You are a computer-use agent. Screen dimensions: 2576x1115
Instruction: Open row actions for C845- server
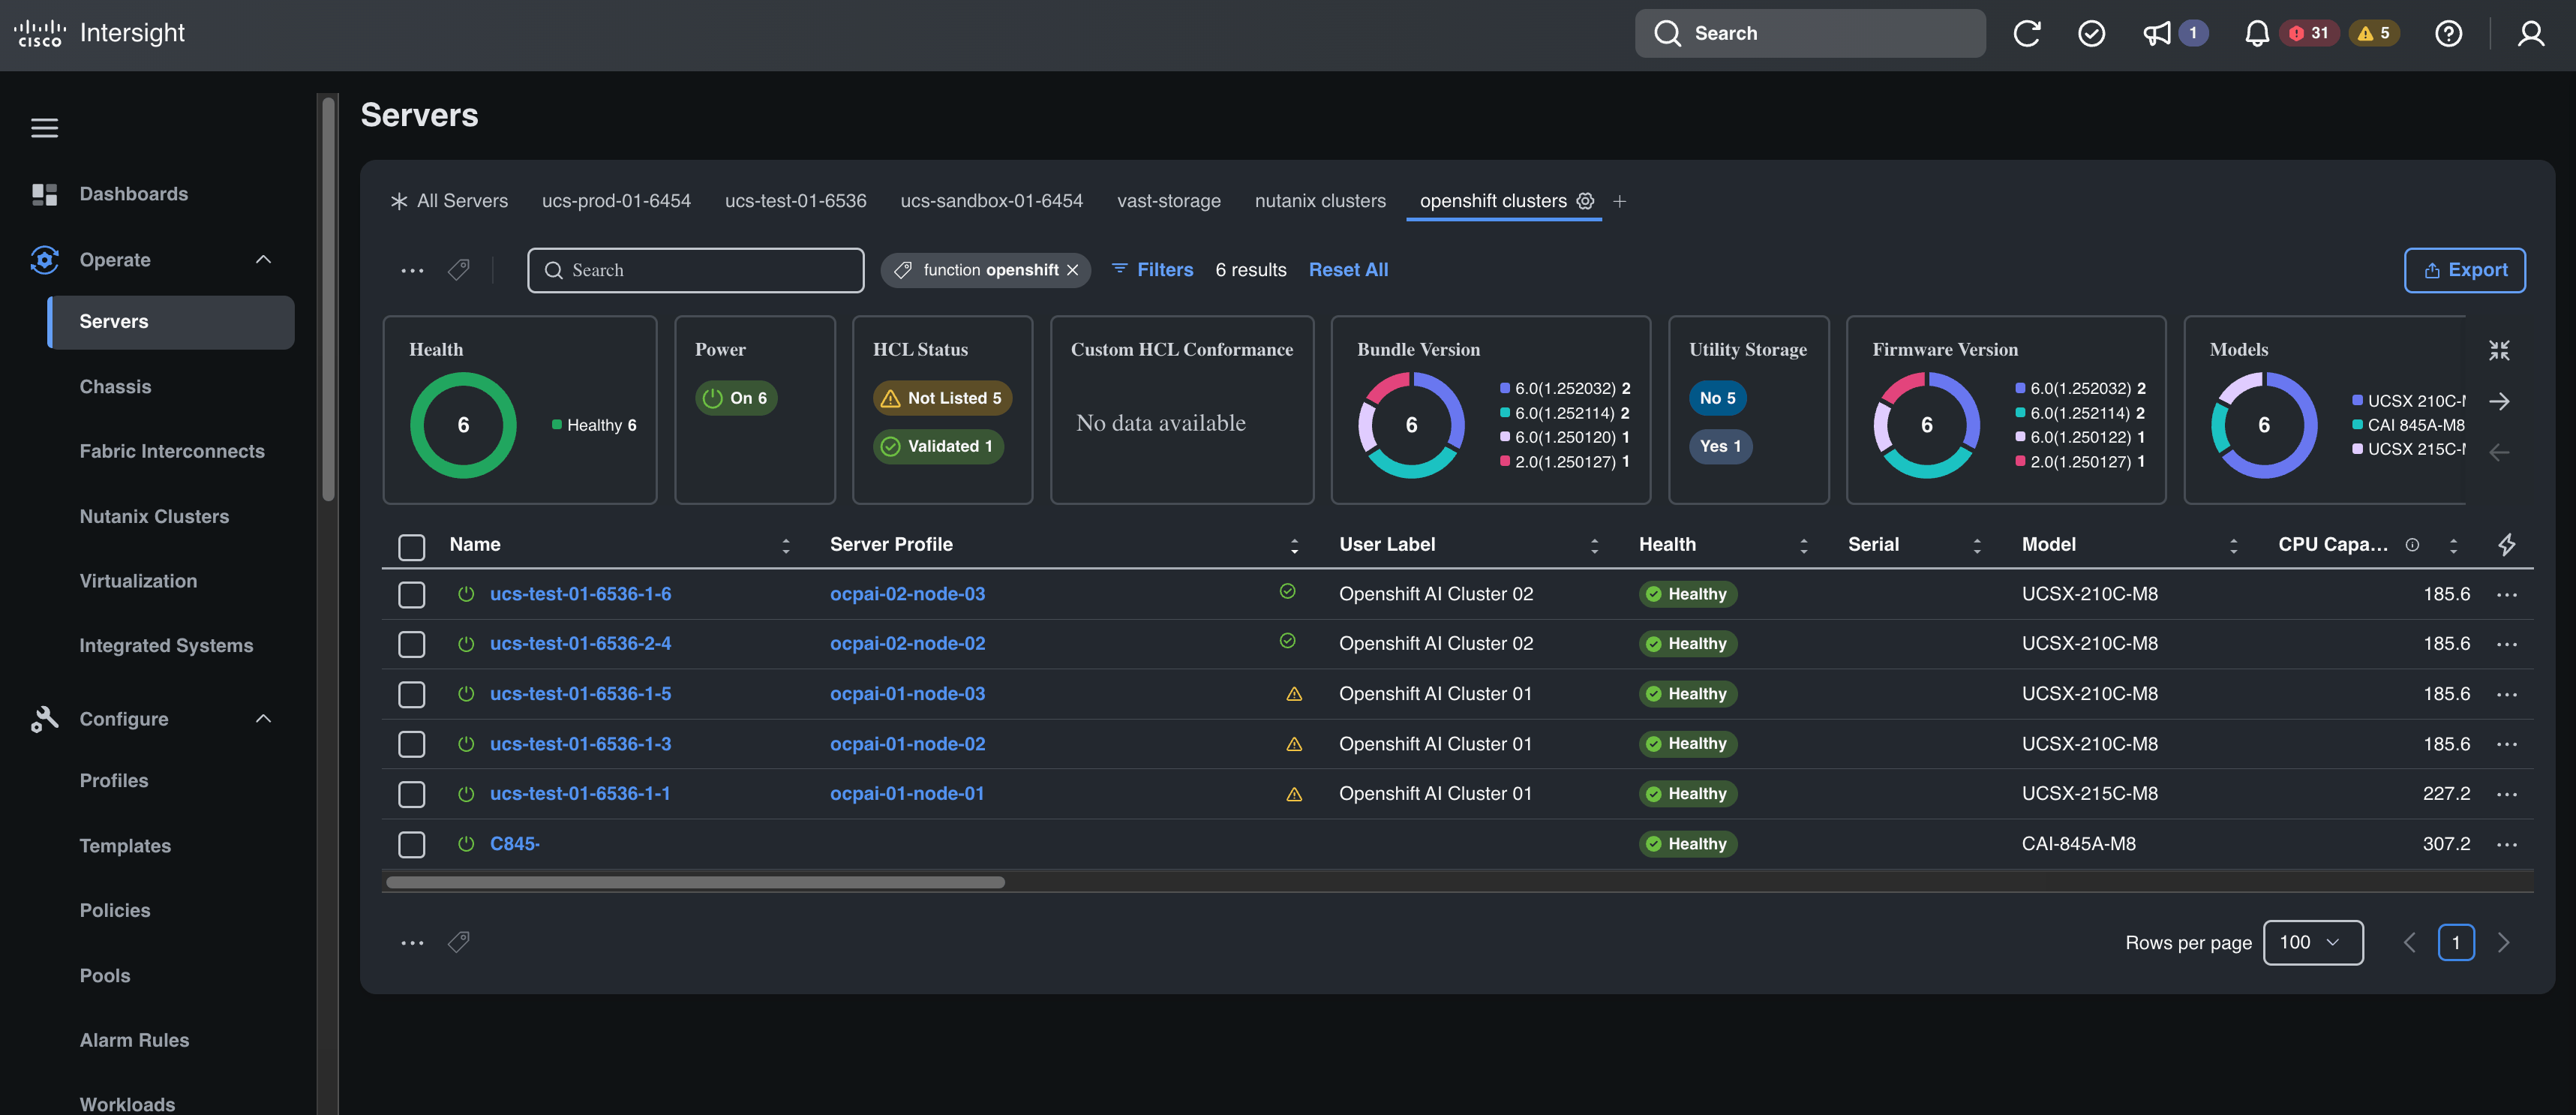pyautogui.click(x=2506, y=844)
